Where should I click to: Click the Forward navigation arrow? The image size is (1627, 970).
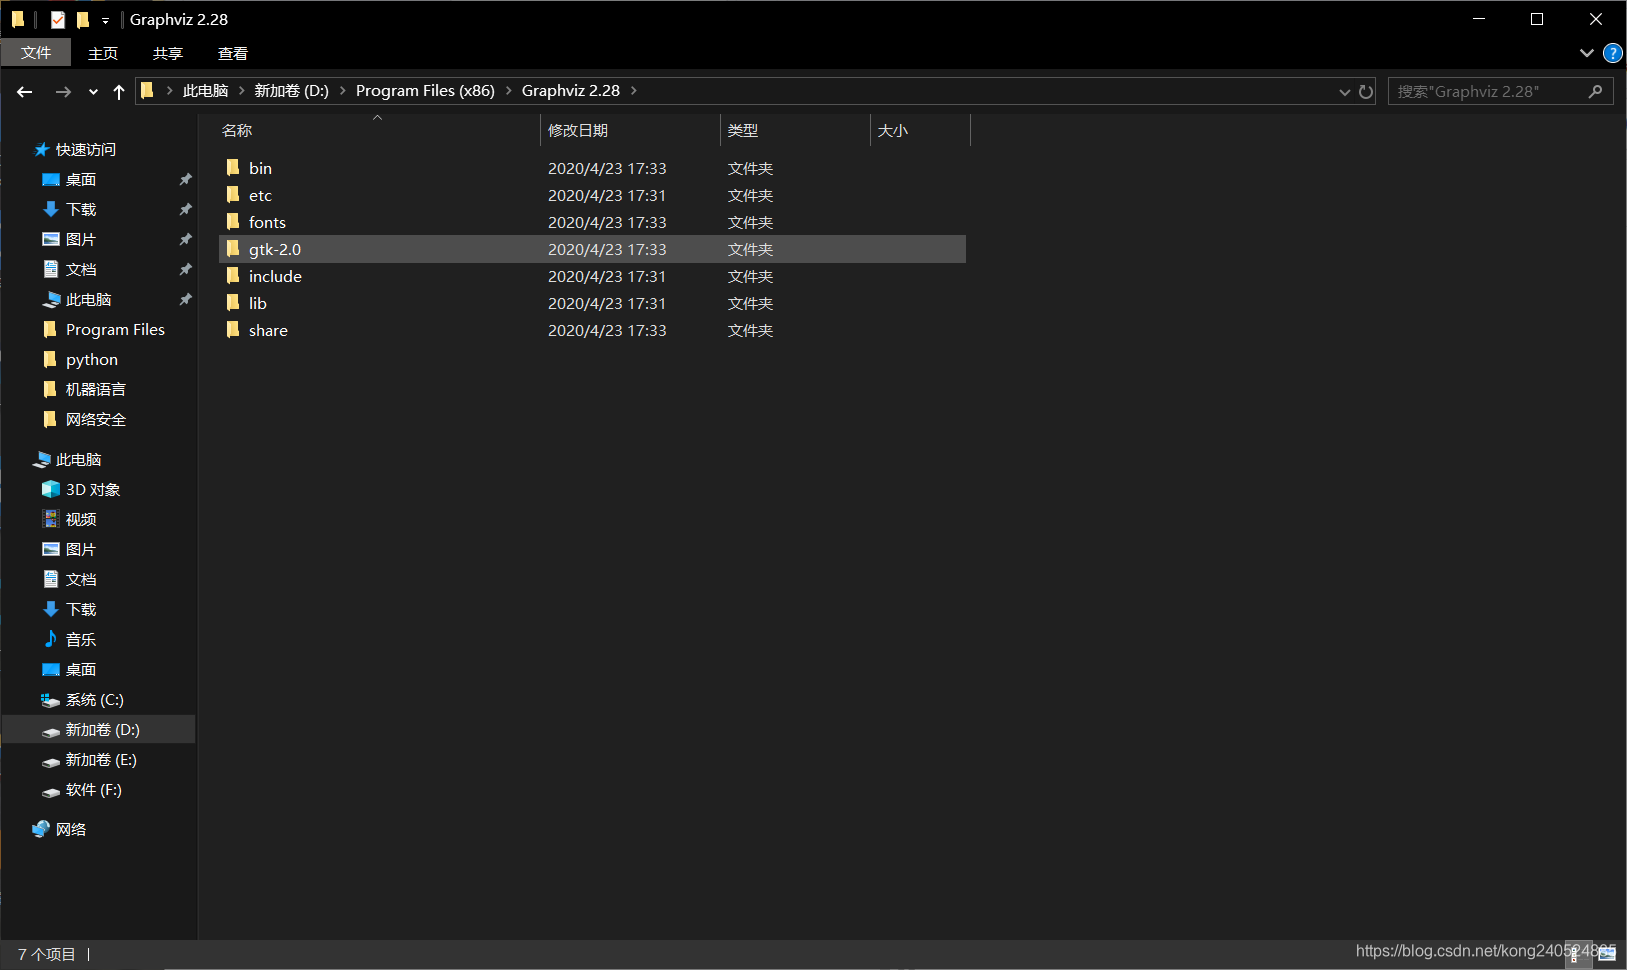63,92
